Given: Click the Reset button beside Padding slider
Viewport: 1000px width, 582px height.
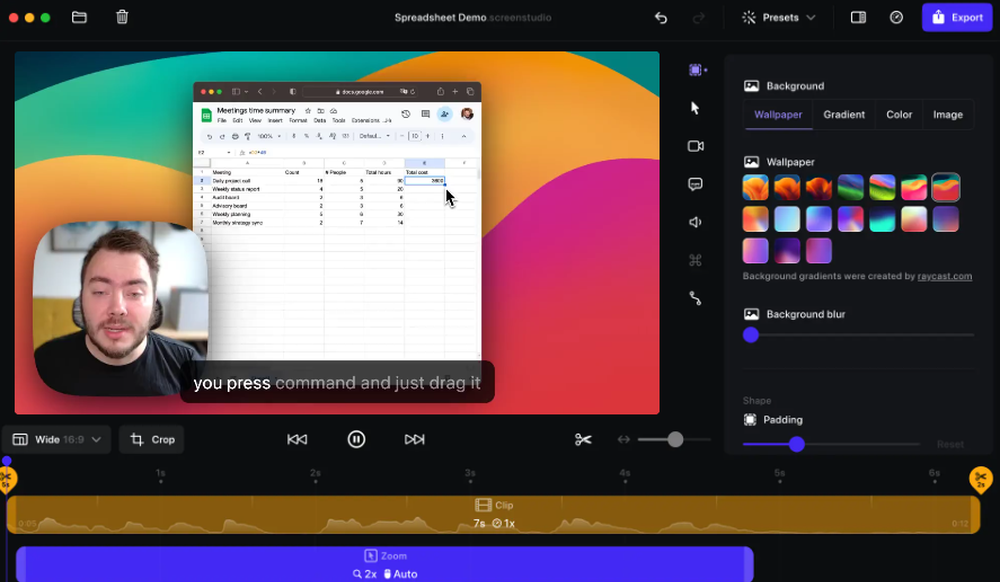Looking at the screenshot, I should (950, 444).
